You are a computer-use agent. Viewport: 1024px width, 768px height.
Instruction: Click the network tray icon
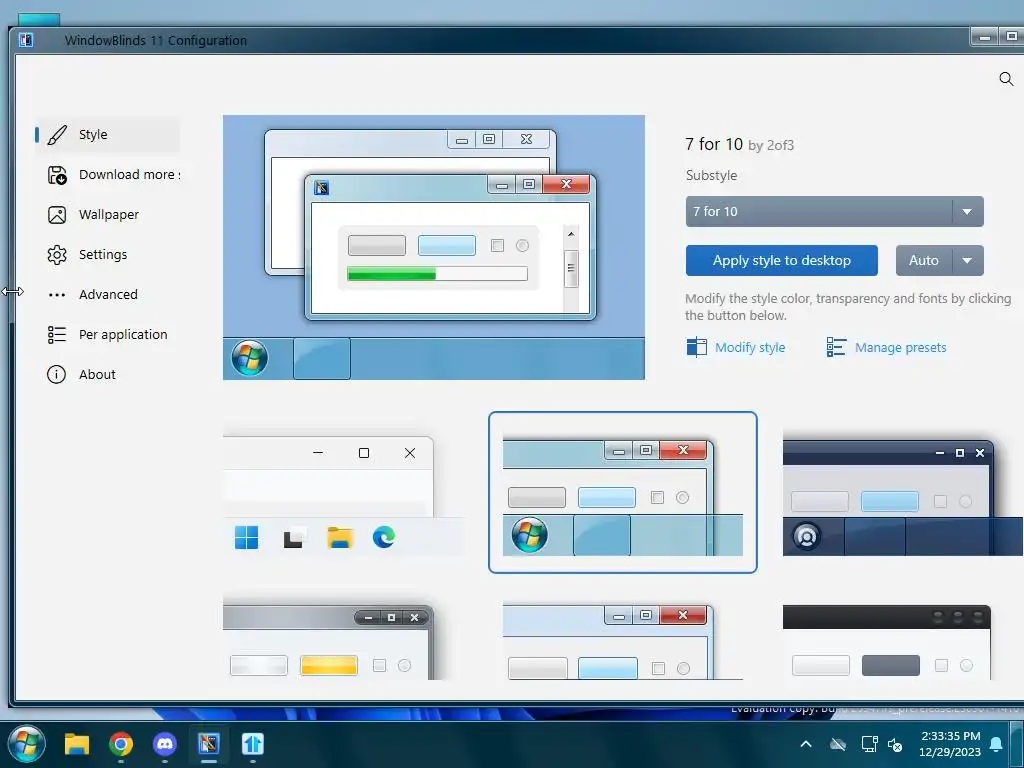pos(869,744)
